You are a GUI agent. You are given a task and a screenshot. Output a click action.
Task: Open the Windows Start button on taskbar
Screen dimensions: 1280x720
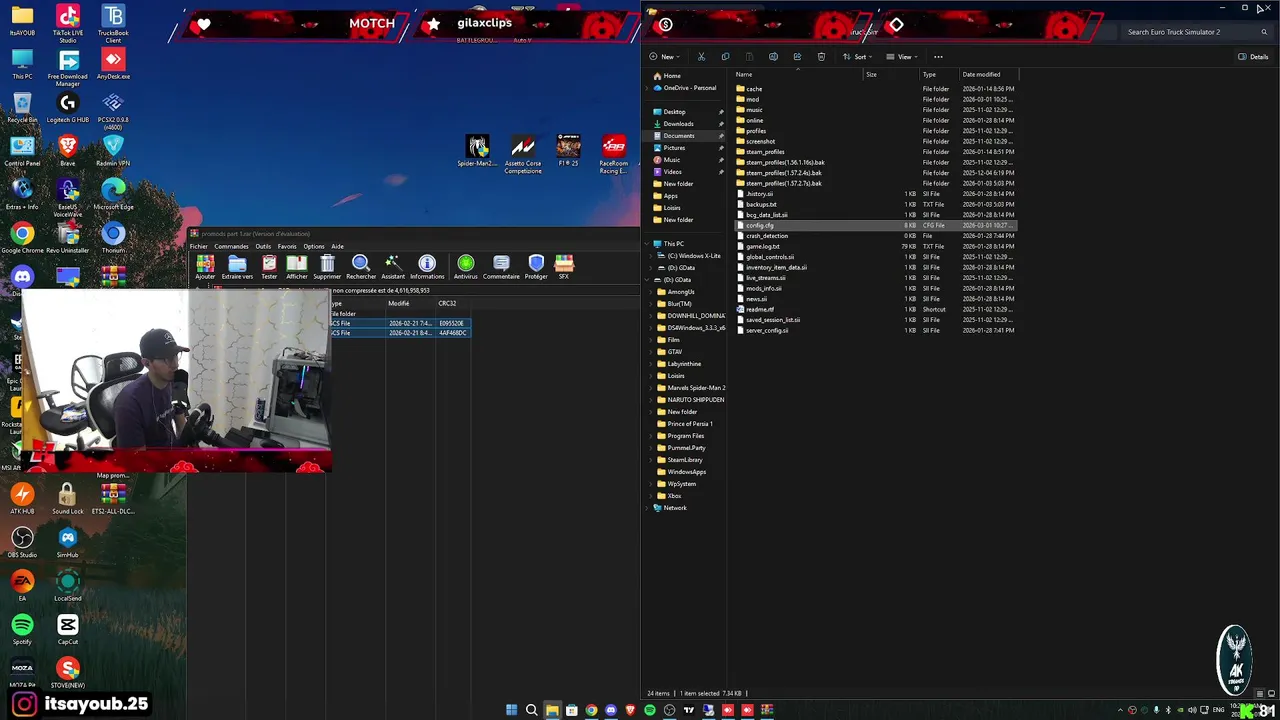coord(511,710)
